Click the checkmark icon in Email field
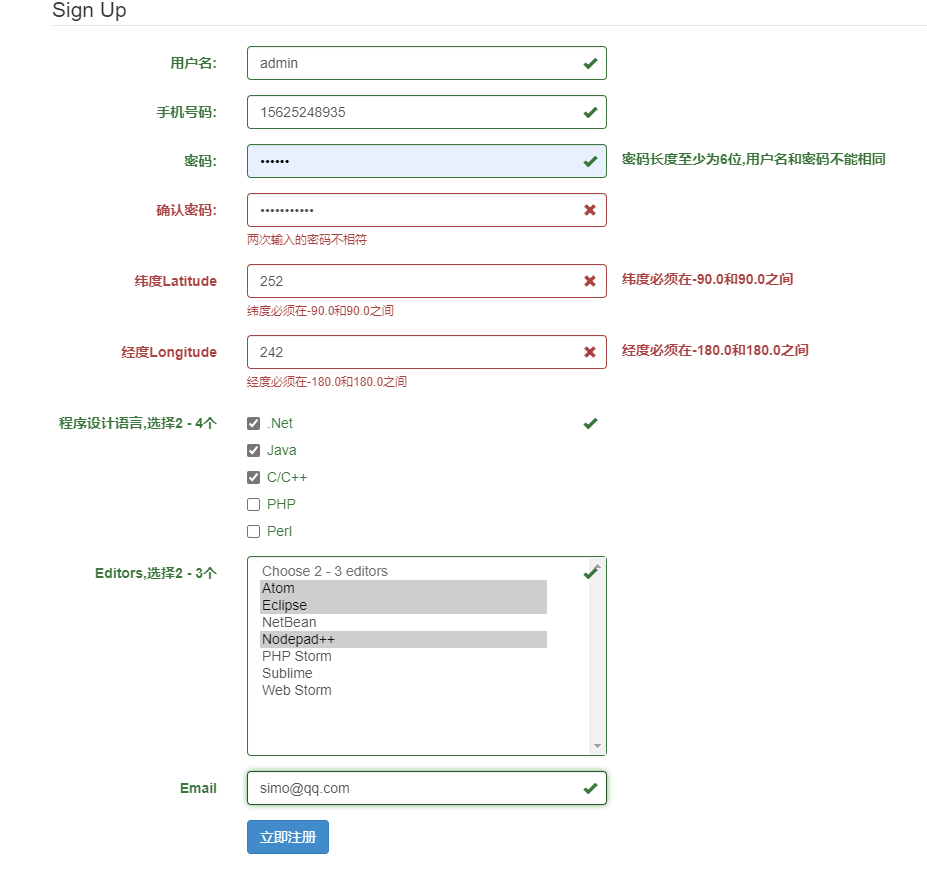Viewport: 927px width, 872px height. coord(590,788)
